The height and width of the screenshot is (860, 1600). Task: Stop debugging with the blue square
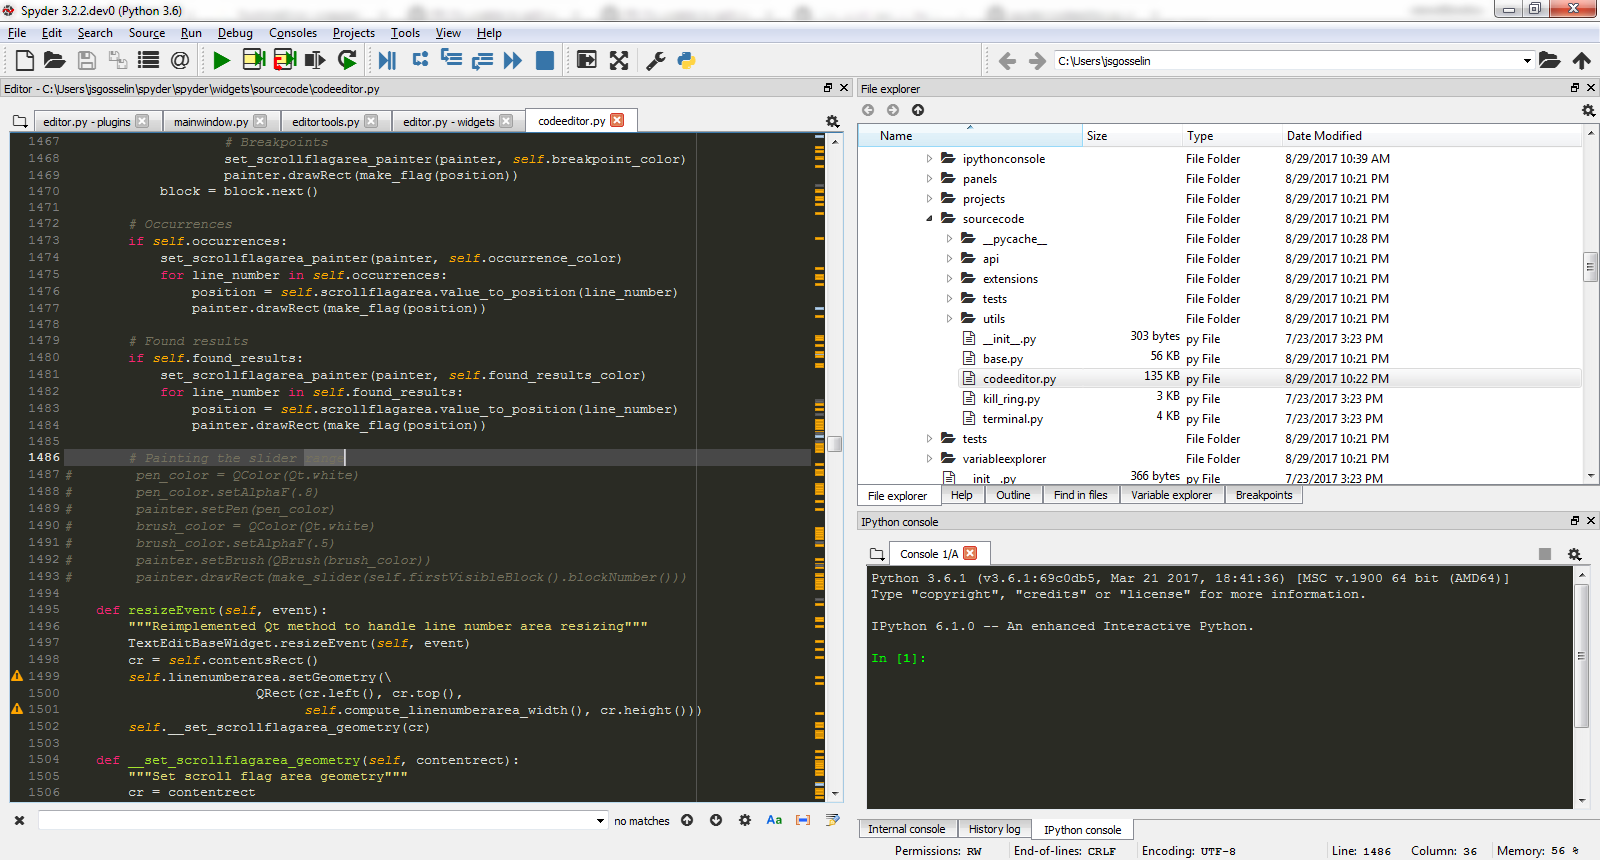(x=545, y=61)
